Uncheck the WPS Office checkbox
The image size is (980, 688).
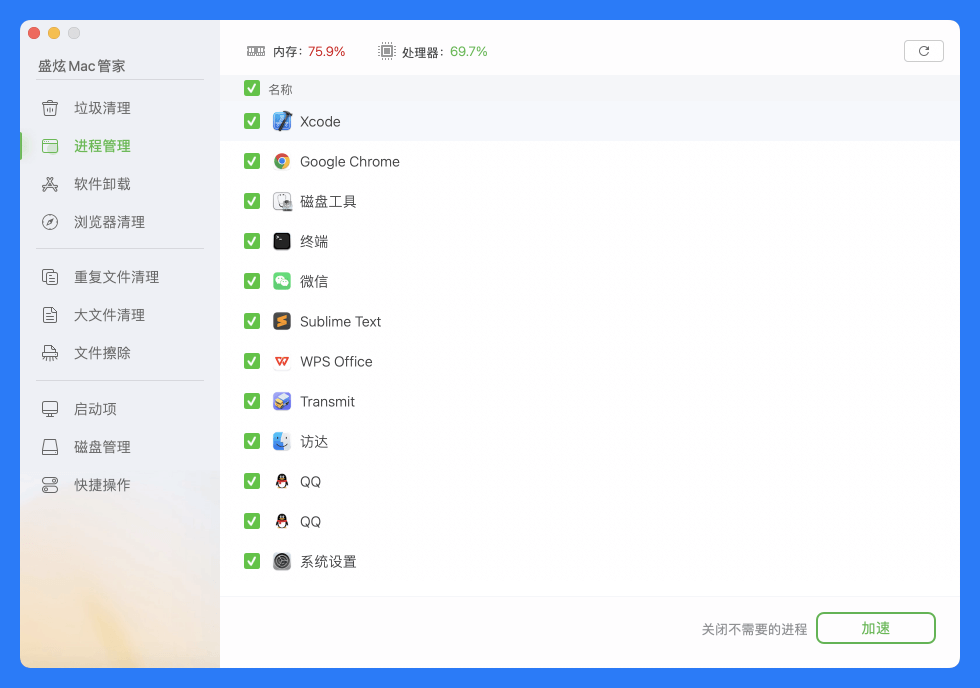pyautogui.click(x=252, y=361)
